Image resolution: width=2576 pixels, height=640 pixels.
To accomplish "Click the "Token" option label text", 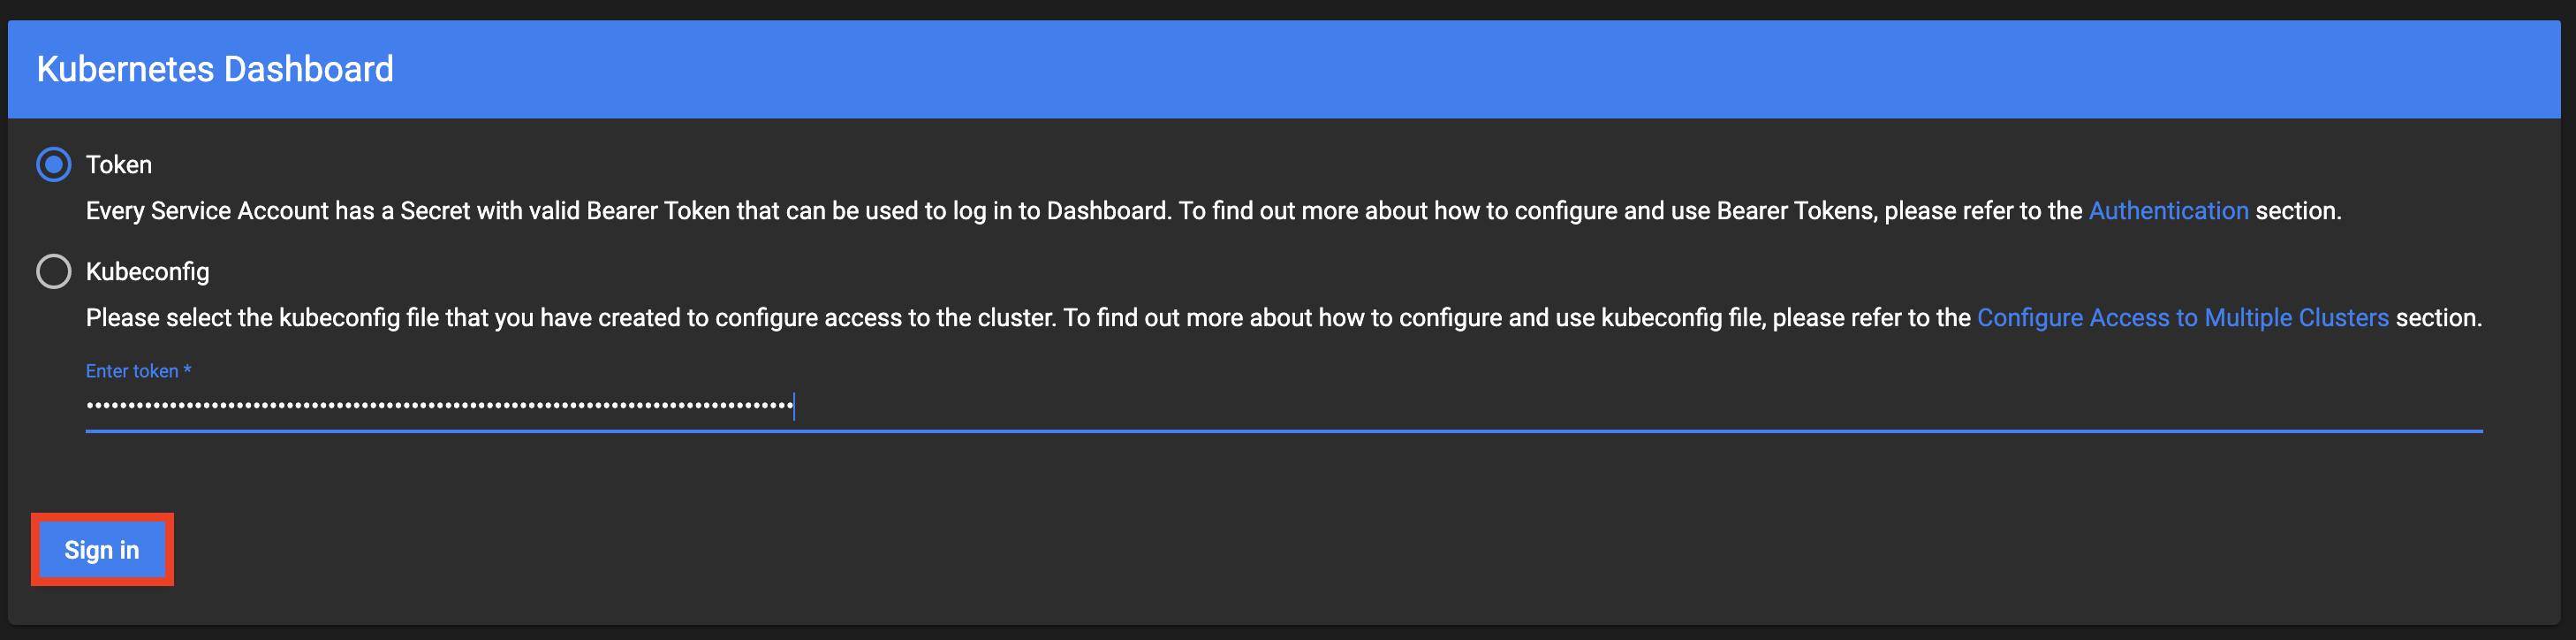I will pyautogui.click(x=119, y=165).
